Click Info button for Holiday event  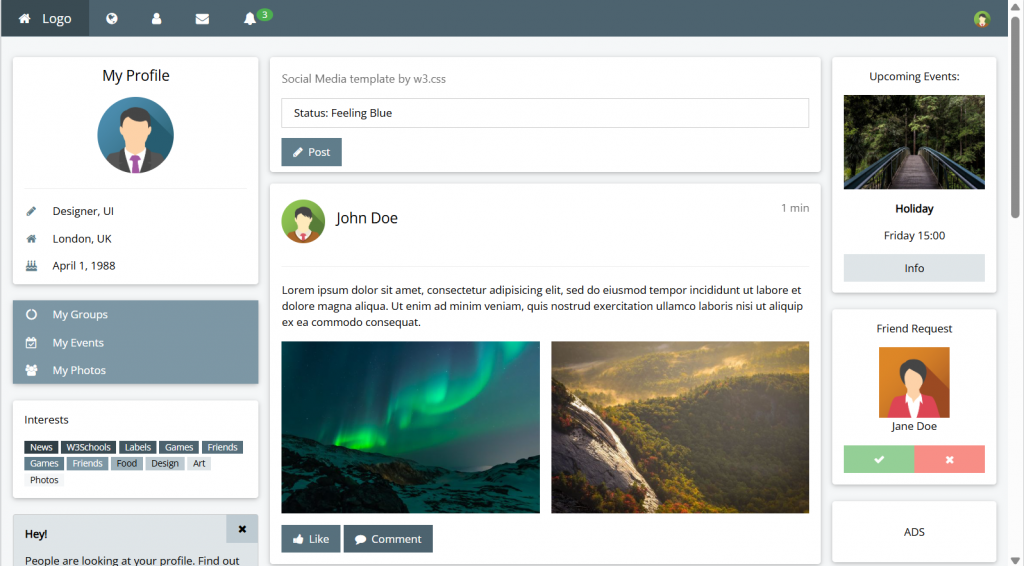(914, 268)
